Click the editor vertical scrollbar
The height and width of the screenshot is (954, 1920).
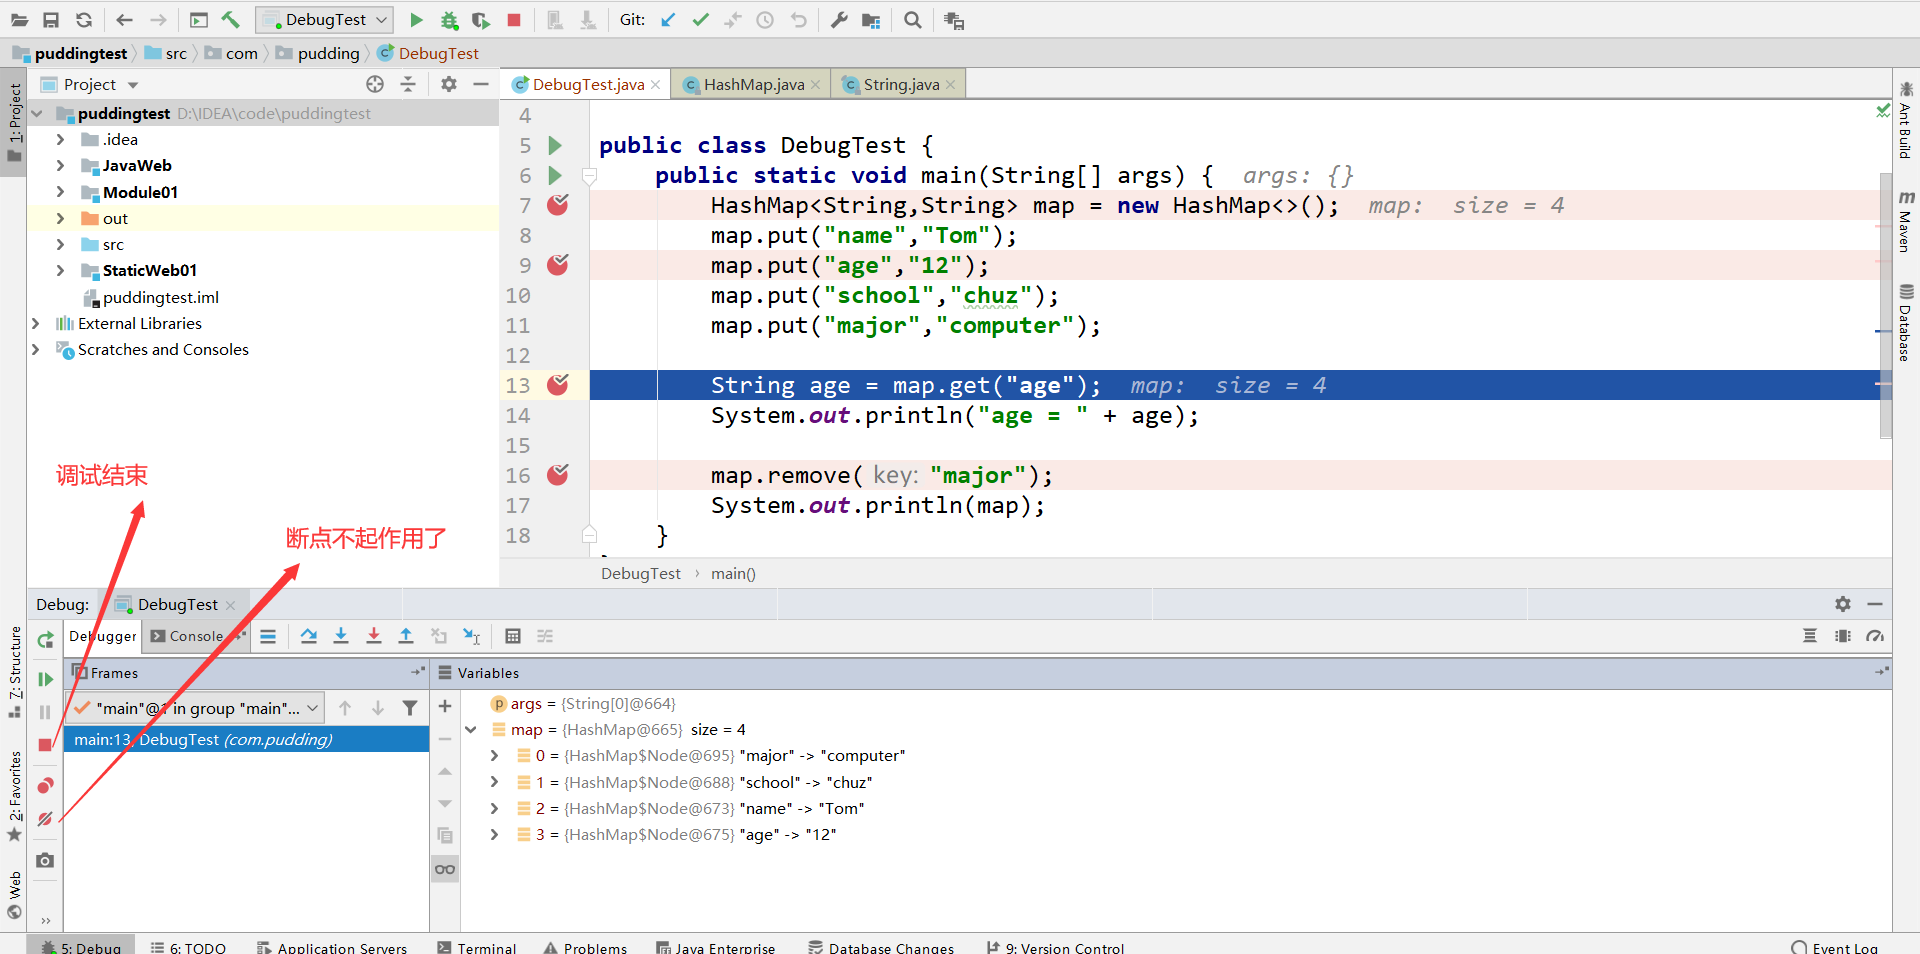click(x=1885, y=305)
